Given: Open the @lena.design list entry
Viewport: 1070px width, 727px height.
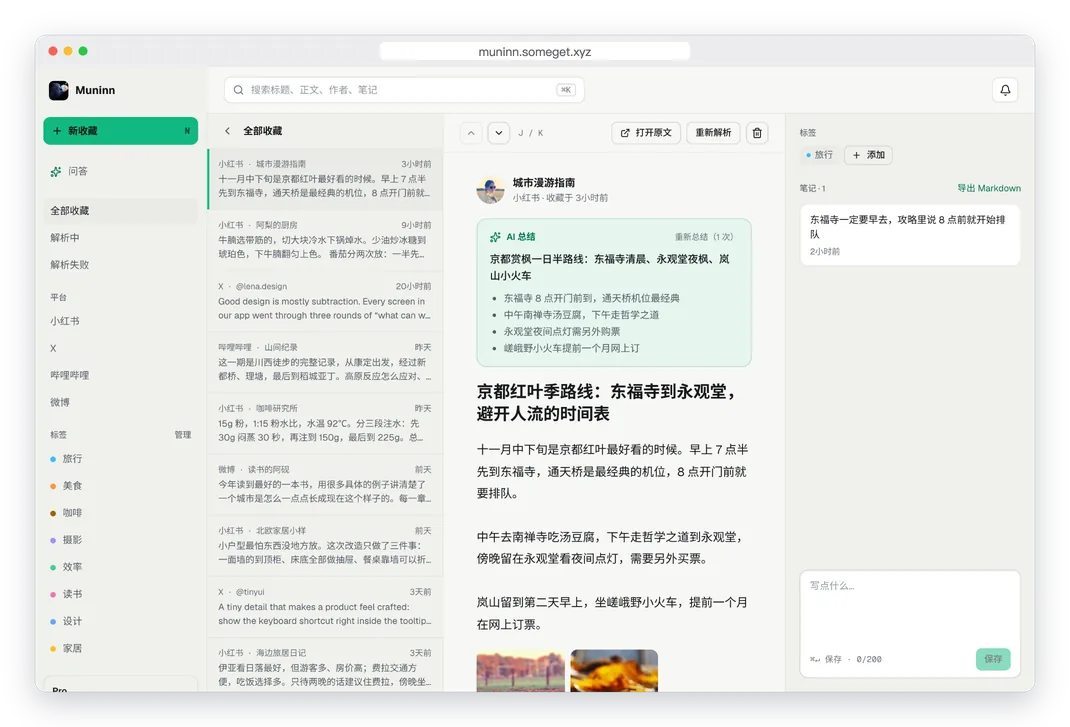Looking at the screenshot, I should pyautogui.click(x=325, y=302).
